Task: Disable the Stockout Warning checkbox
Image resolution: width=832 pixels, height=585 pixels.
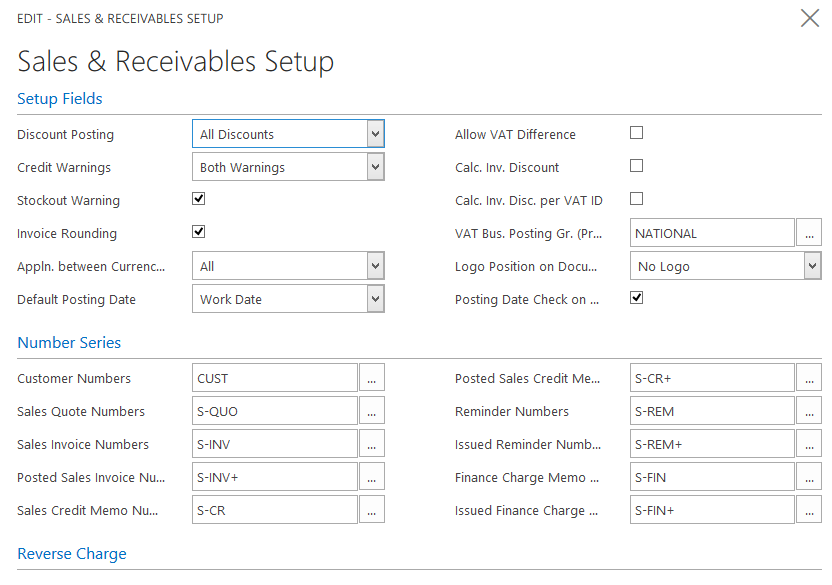Action: pos(199,199)
